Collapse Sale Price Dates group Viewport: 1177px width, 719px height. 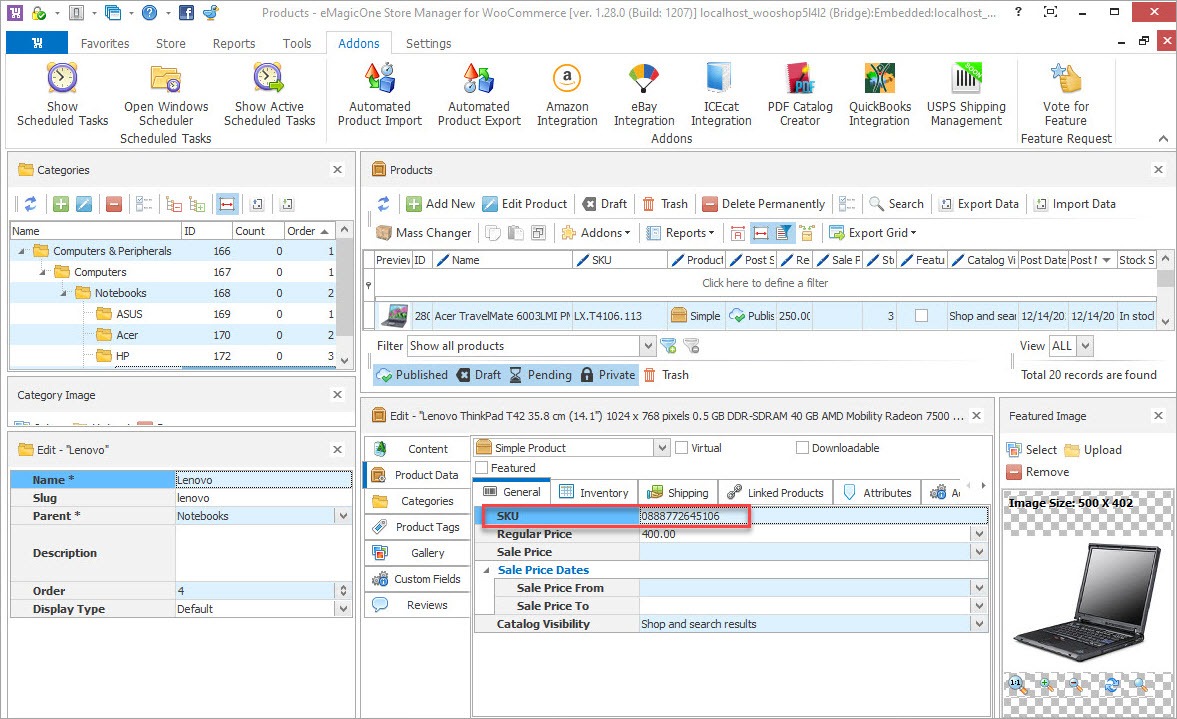pos(486,570)
